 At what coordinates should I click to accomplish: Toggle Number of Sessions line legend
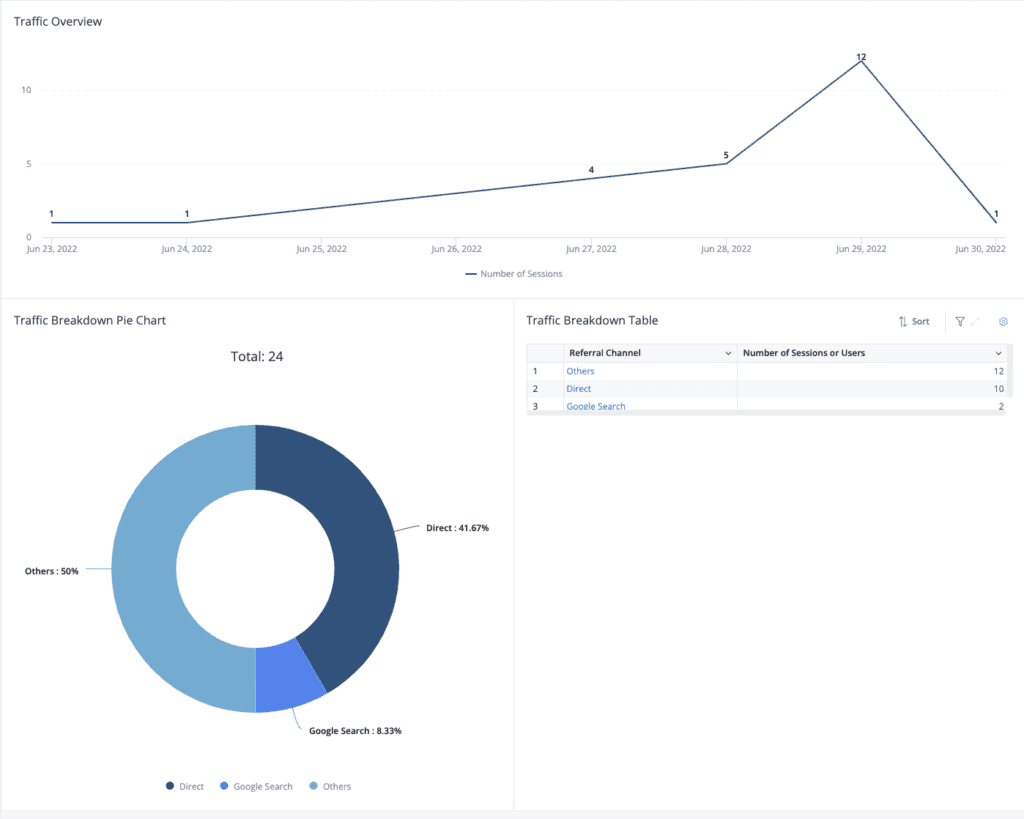(x=514, y=274)
